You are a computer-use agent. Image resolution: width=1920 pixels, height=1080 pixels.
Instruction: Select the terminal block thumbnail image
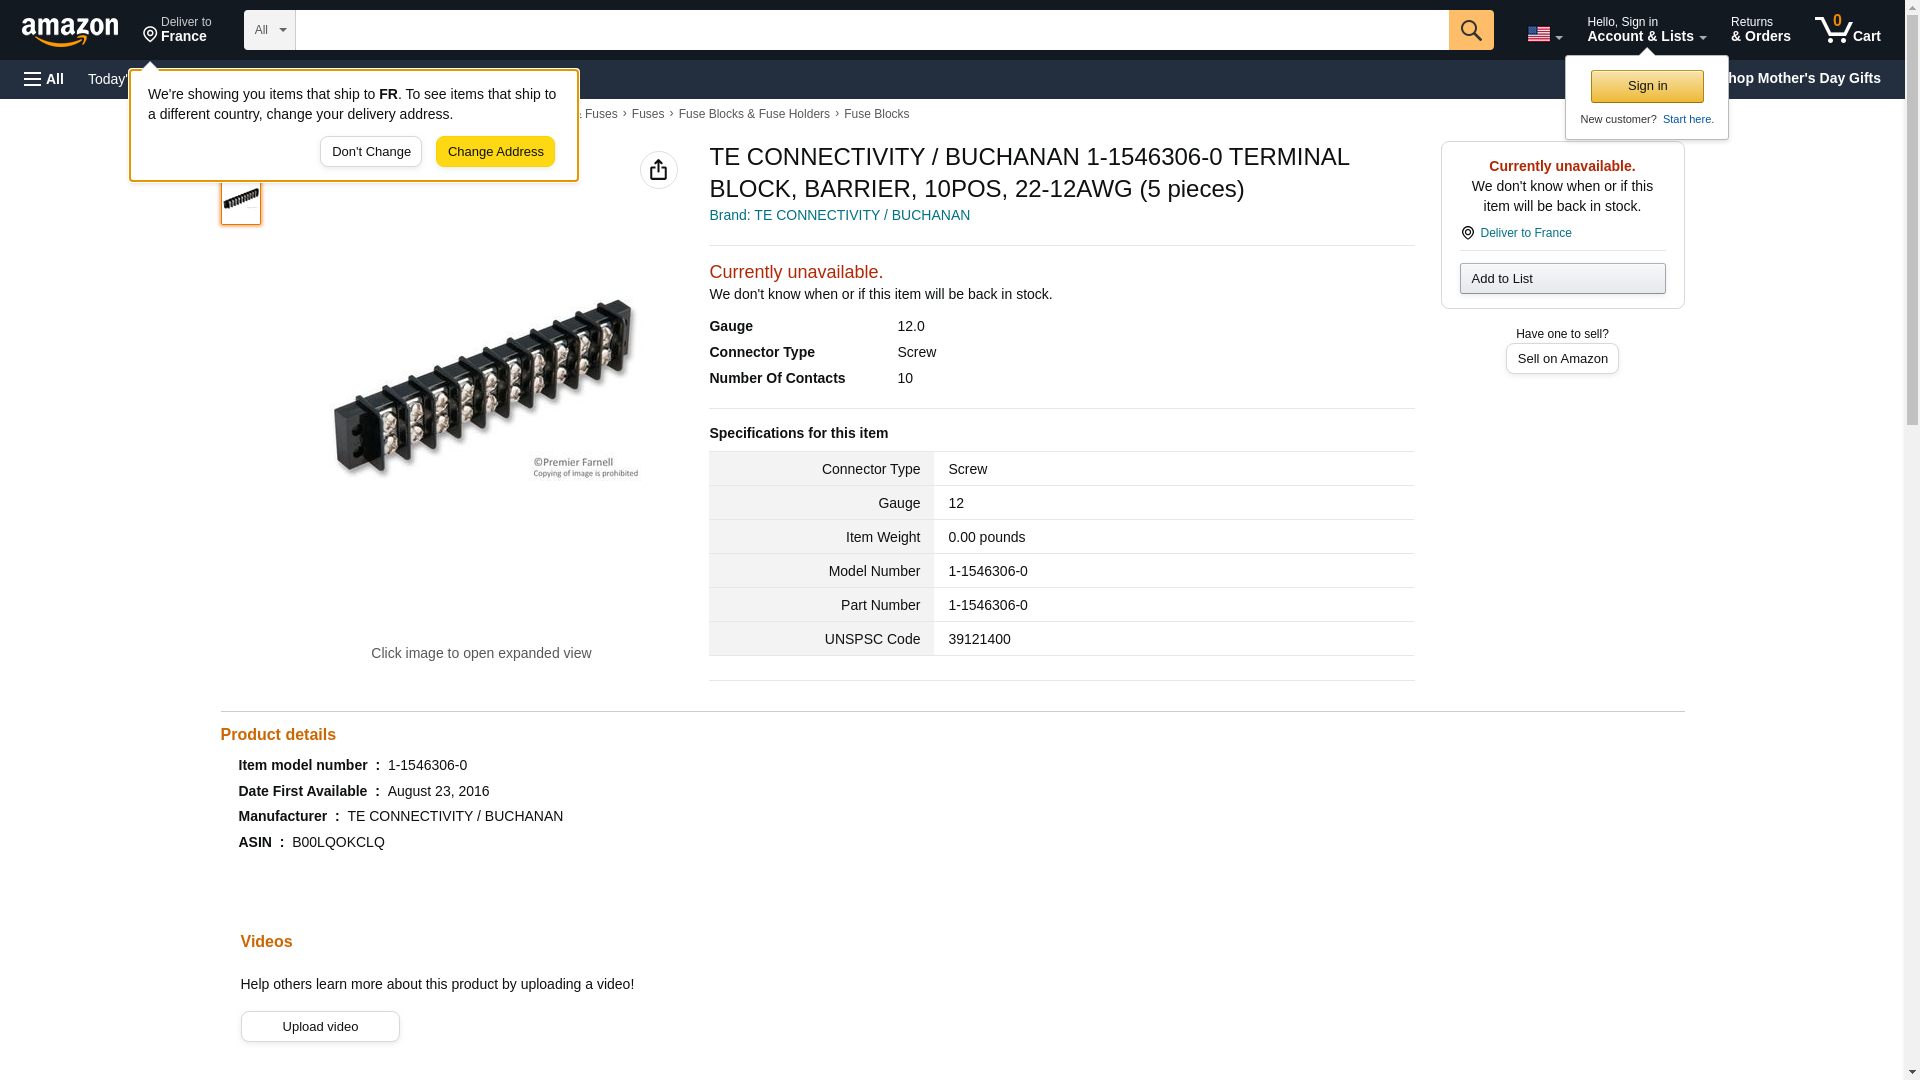[x=241, y=200]
